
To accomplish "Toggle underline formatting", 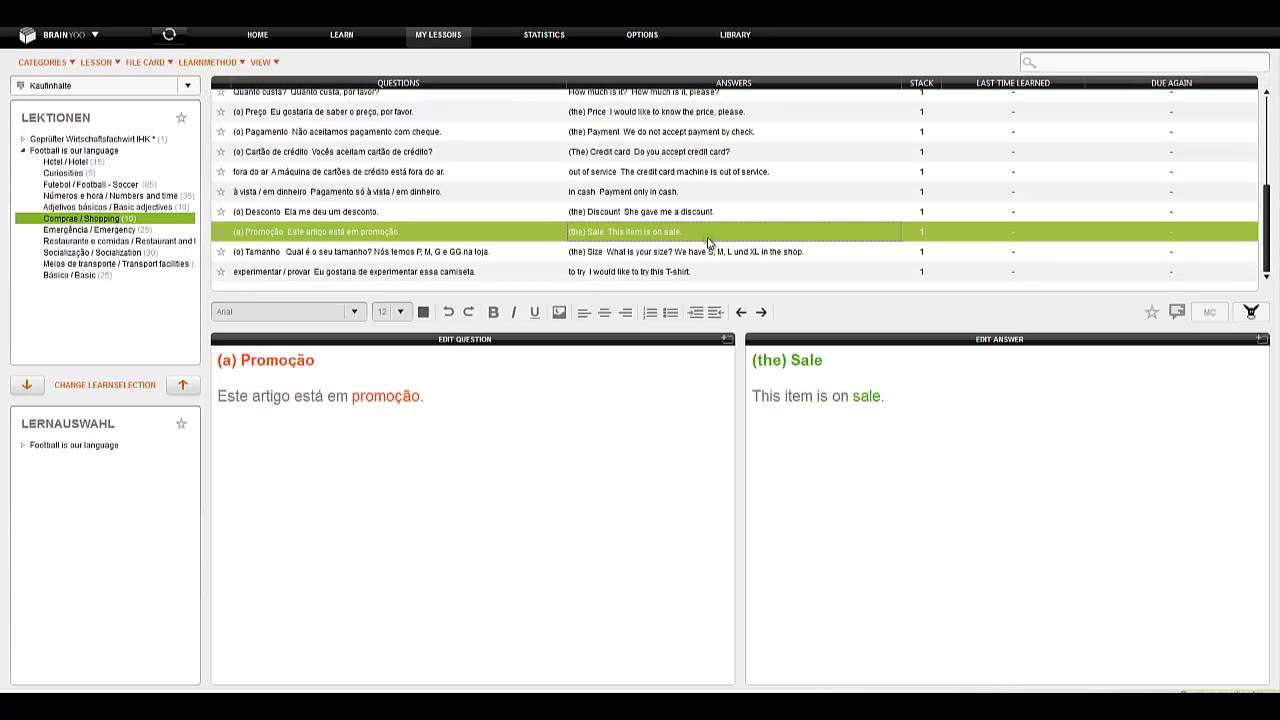I will 535,312.
